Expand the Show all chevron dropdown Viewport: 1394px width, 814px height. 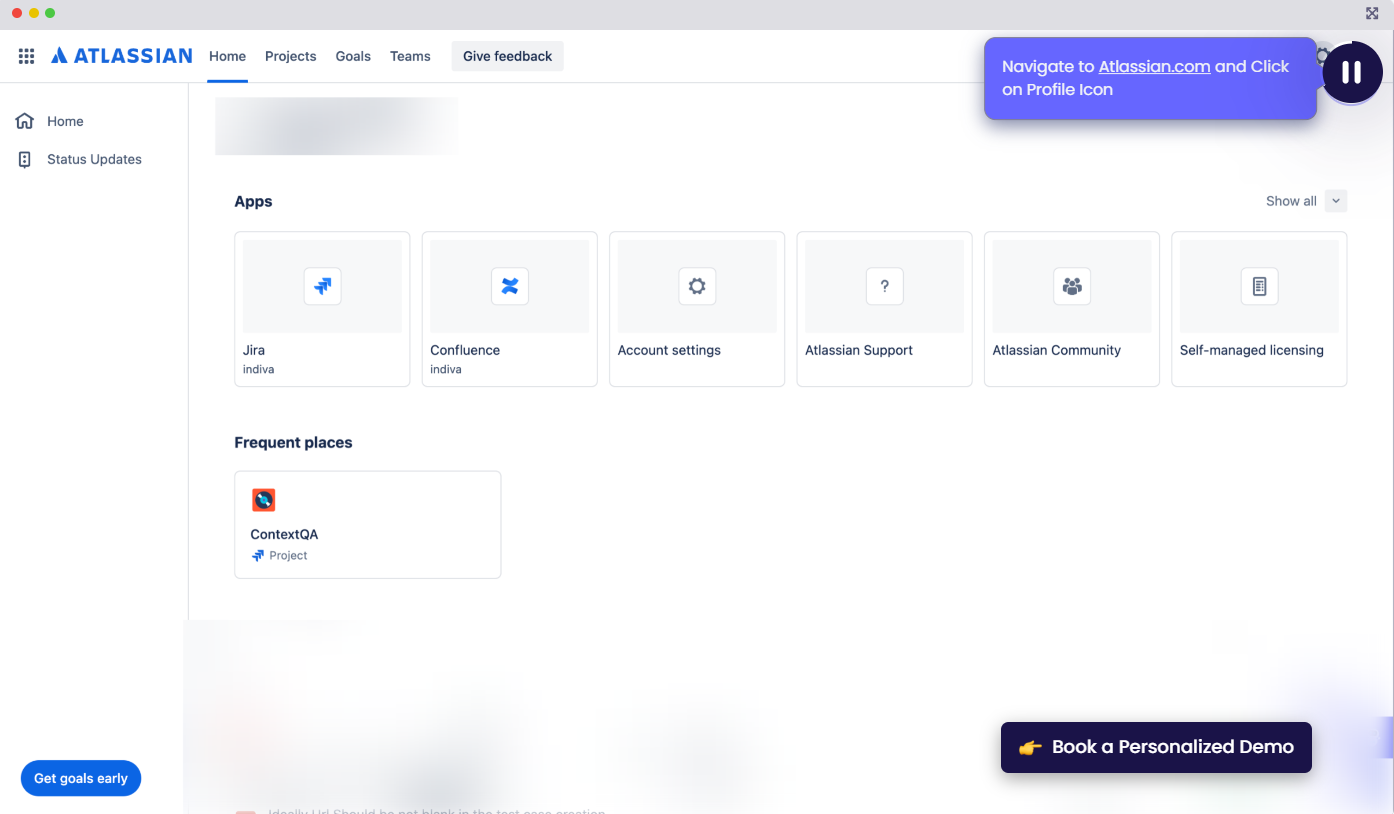tap(1336, 201)
